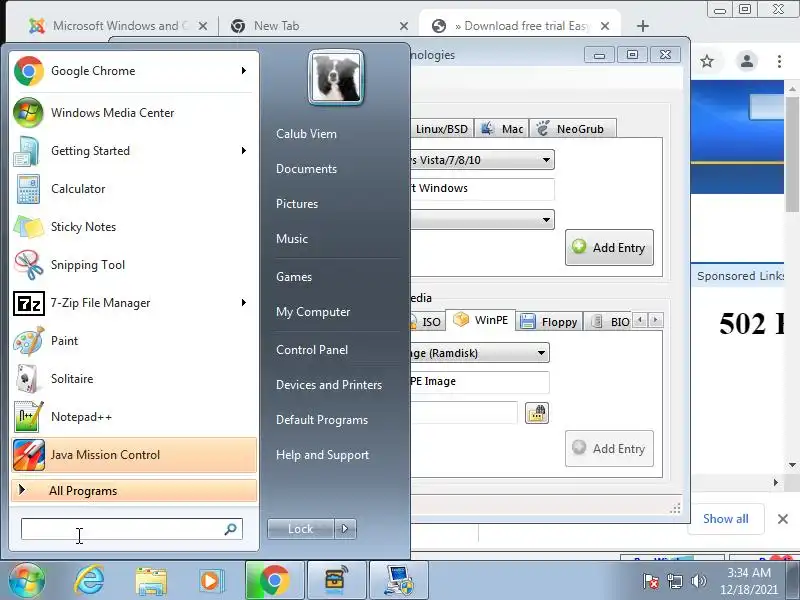Viewport: 800px width, 600px height.
Task: Open Devices and Printers
Action: [329, 385]
